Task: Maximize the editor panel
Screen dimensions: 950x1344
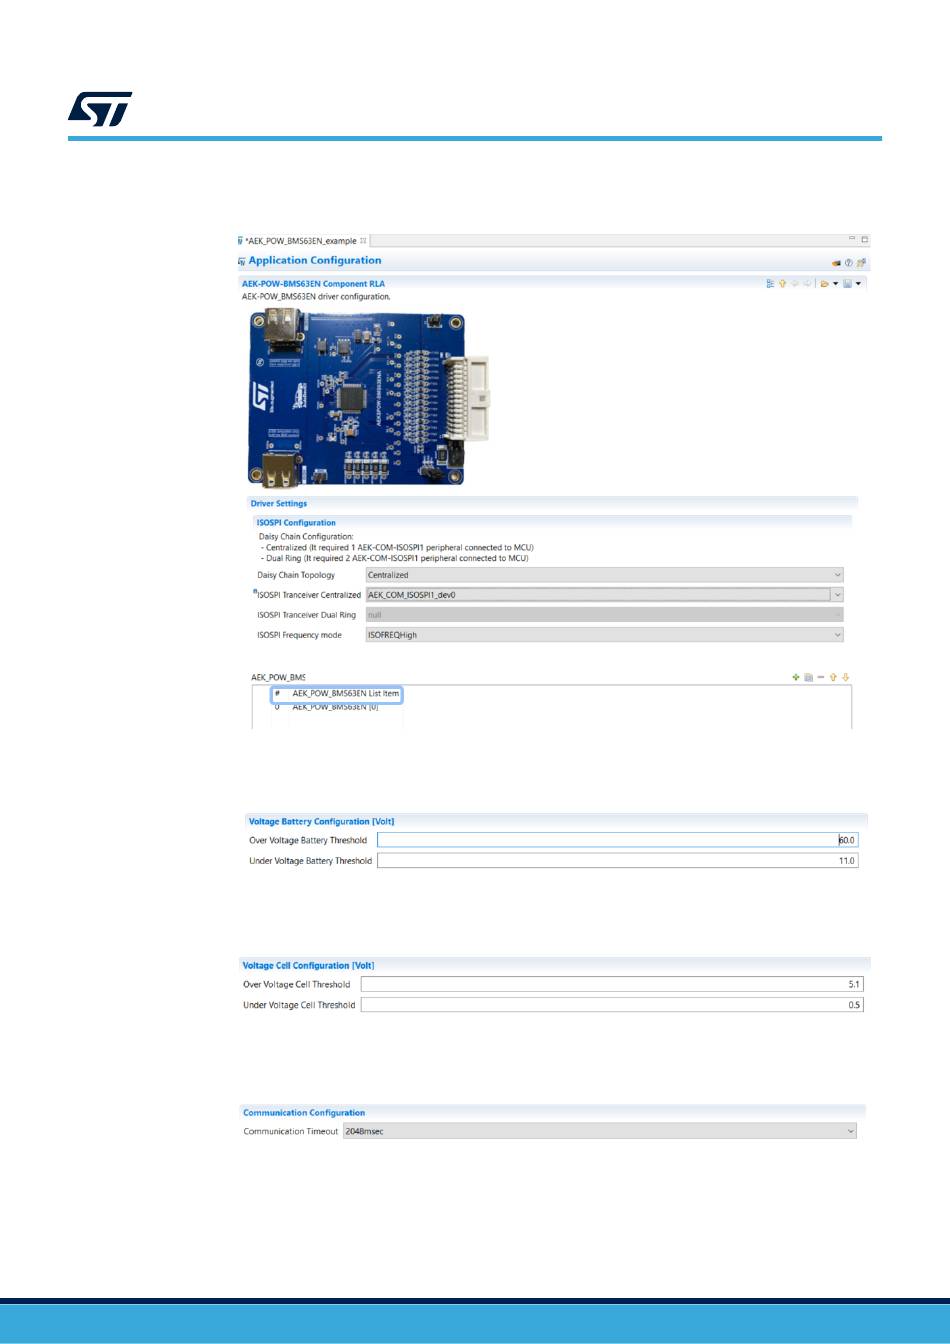Action: click(865, 240)
